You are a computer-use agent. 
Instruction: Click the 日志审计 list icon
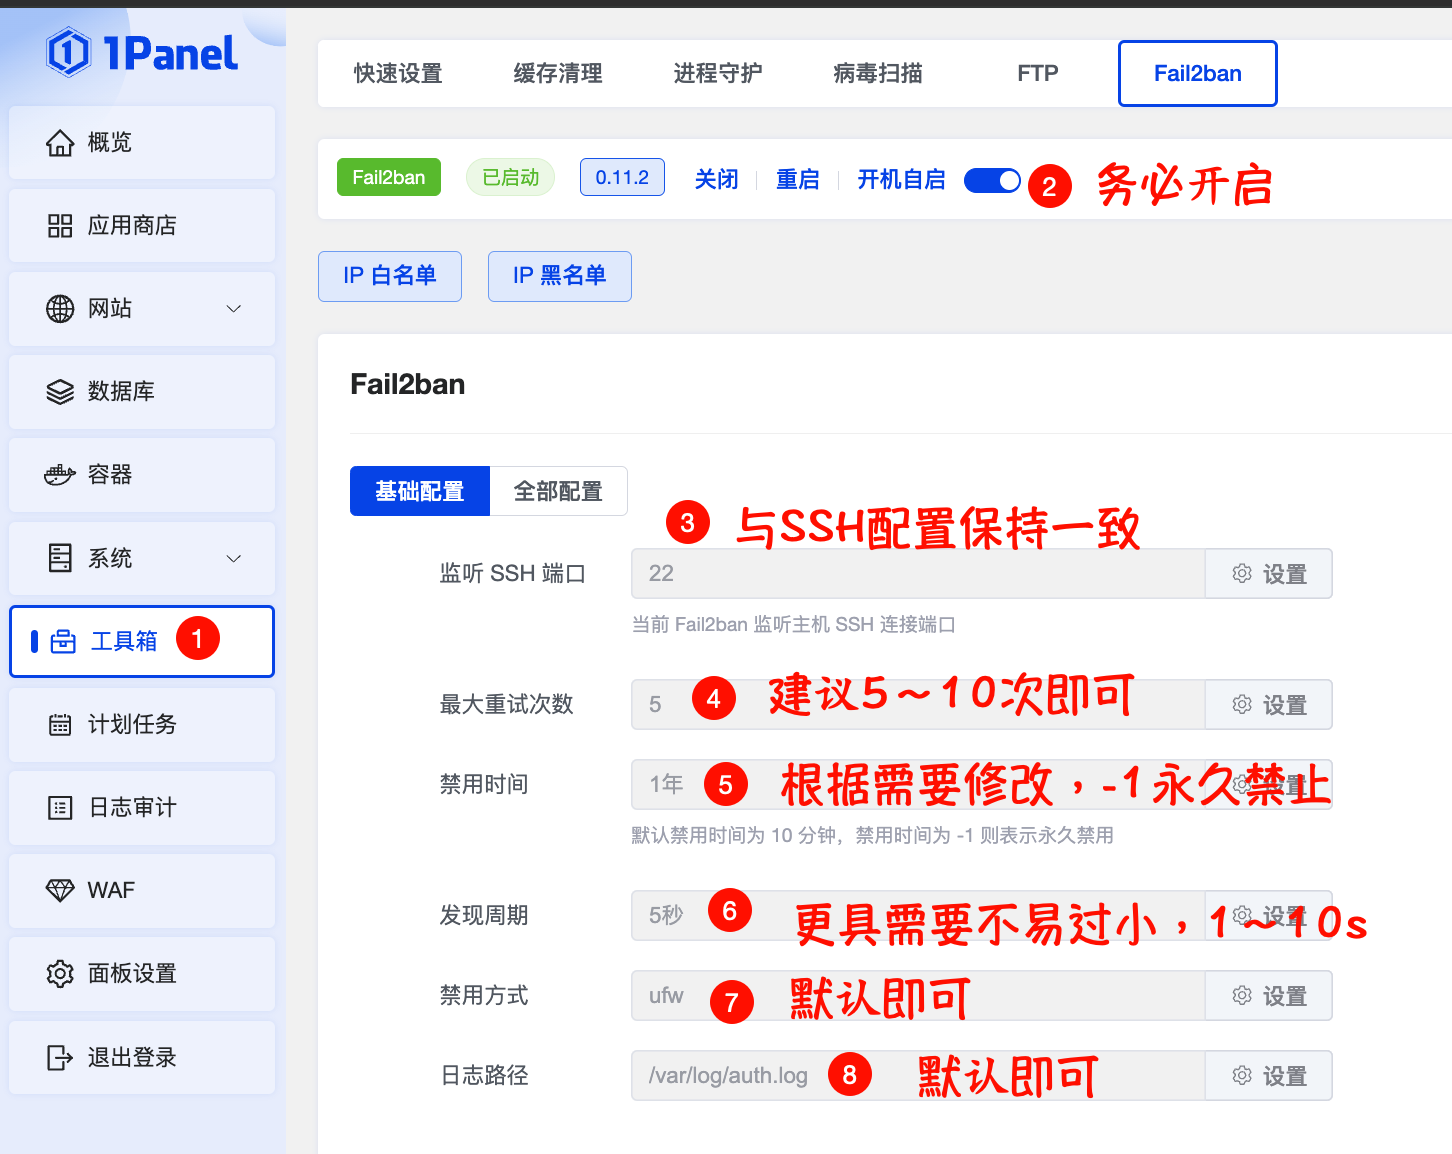click(60, 808)
